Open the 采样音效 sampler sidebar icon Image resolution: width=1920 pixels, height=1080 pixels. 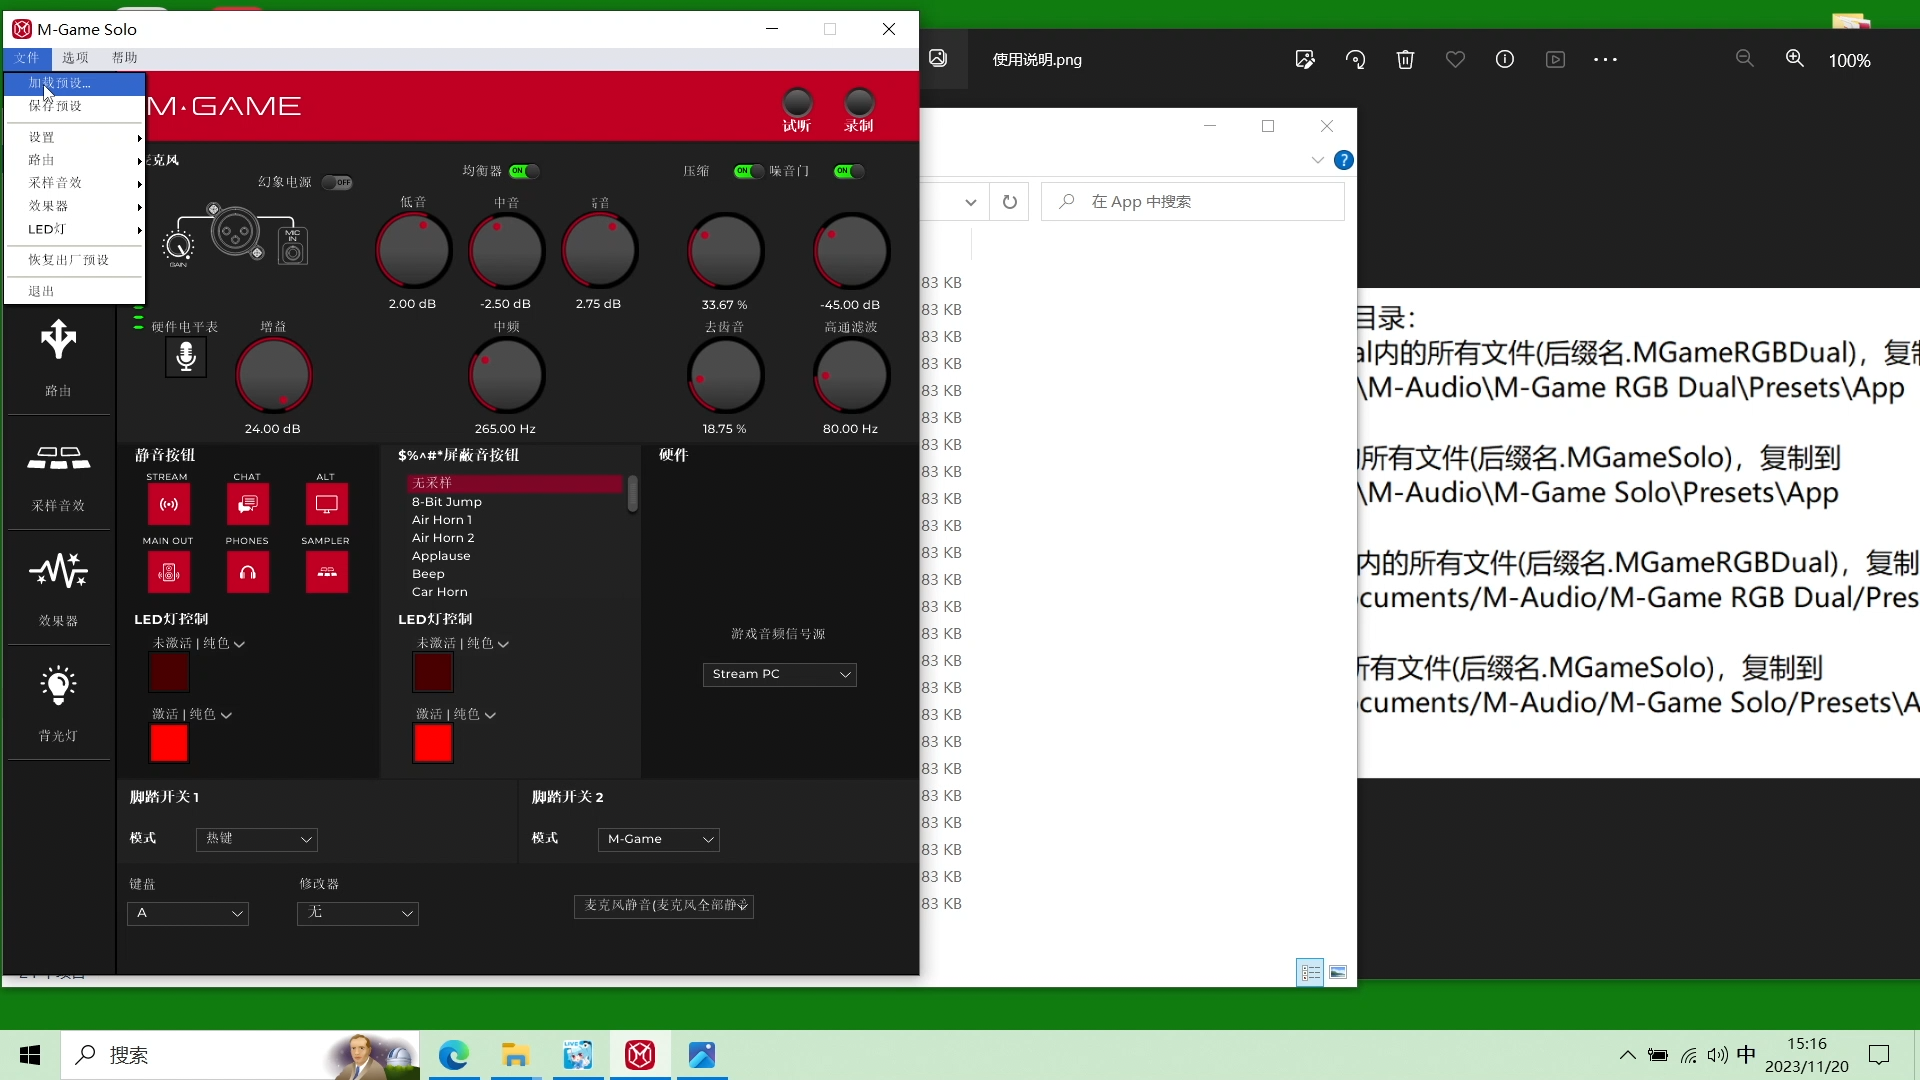pyautogui.click(x=58, y=458)
